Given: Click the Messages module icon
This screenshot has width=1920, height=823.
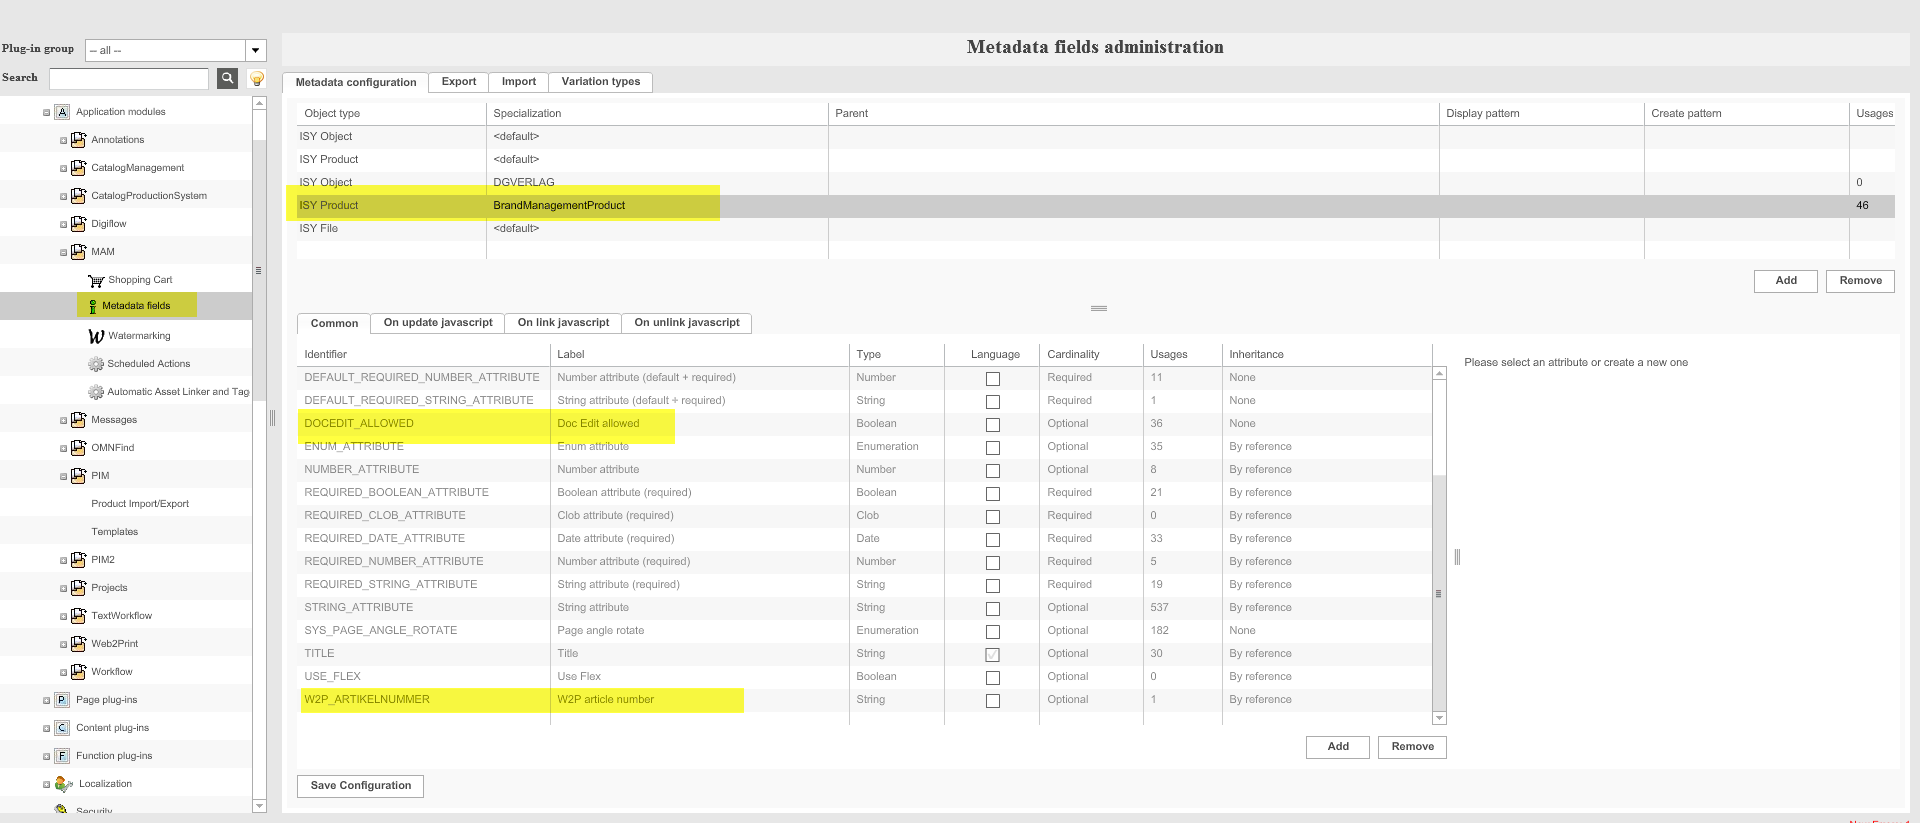Looking at the screenshot, I should click(x=78, y=420).
